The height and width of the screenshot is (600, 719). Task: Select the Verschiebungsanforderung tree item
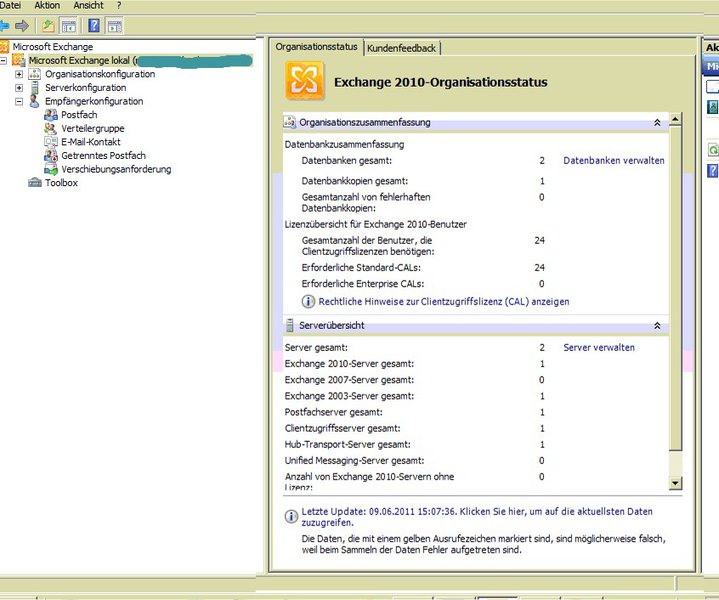click(116, 169)
